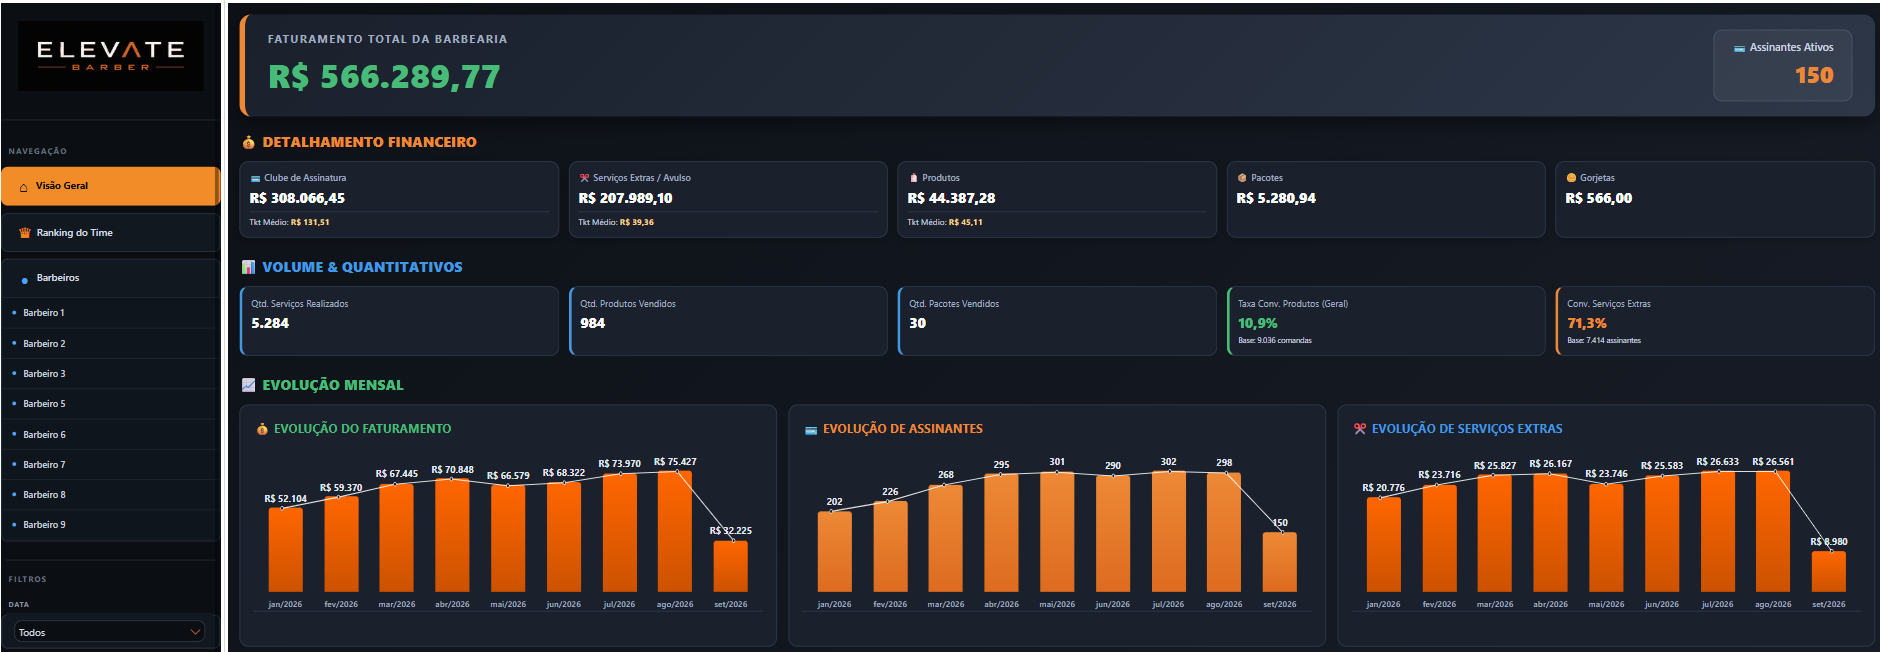Select Barbeiro 9 in sidebar
1880x652 pixels.
(x=110, y=524)
